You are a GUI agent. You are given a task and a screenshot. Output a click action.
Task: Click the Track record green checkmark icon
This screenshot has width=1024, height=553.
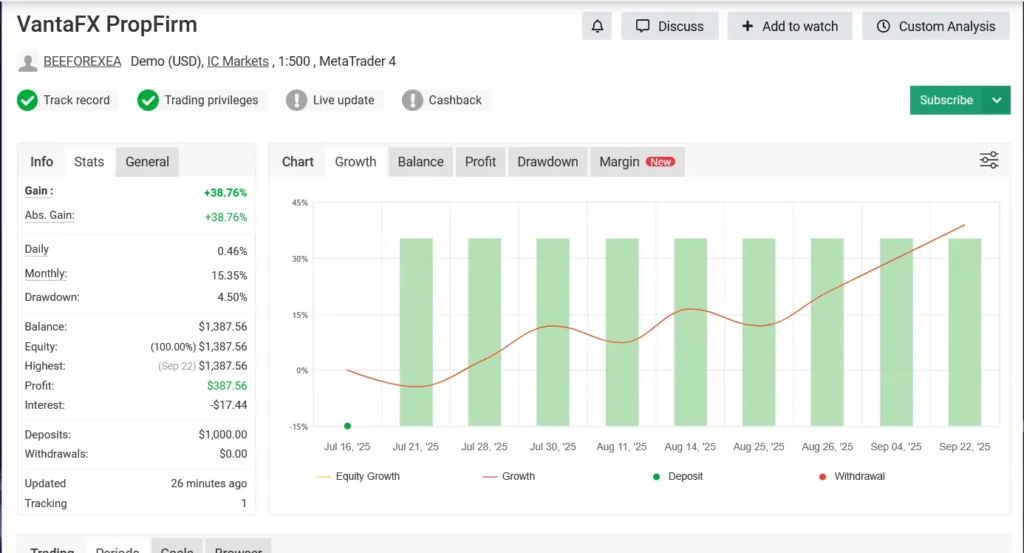[x=28, y=100]
